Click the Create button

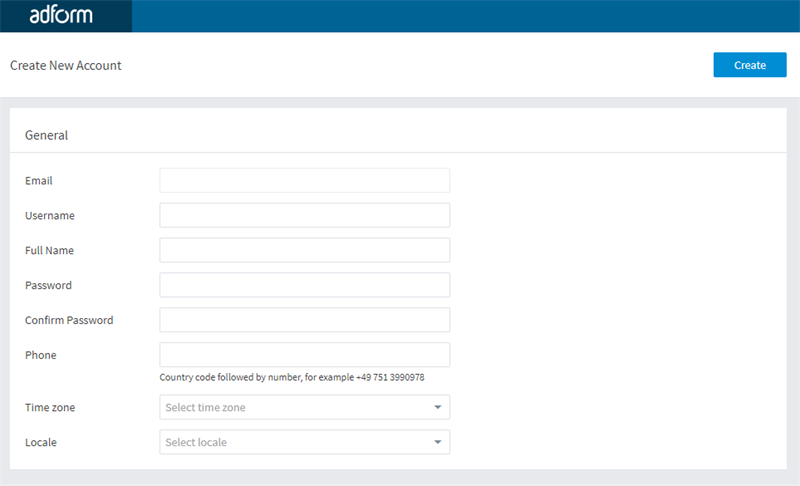point(749,65)
